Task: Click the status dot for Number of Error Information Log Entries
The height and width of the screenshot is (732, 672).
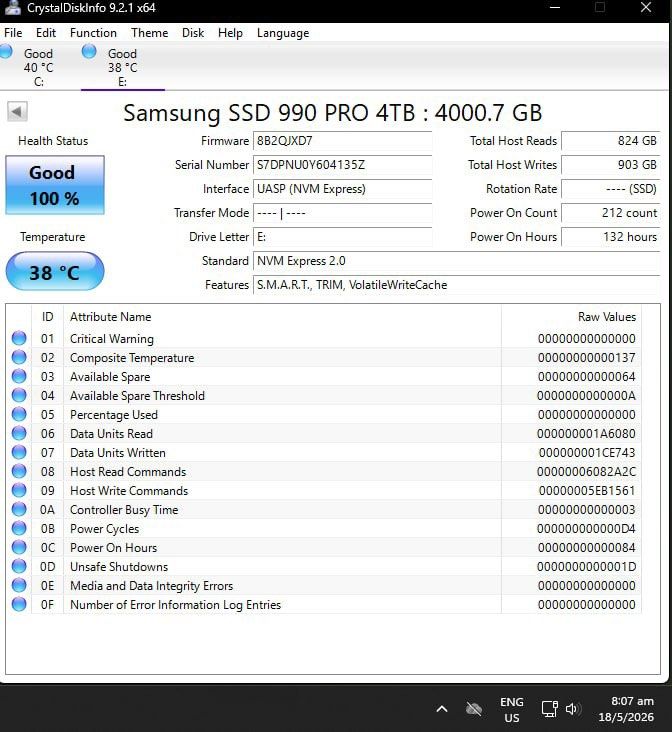Action: tap(19, 604)
